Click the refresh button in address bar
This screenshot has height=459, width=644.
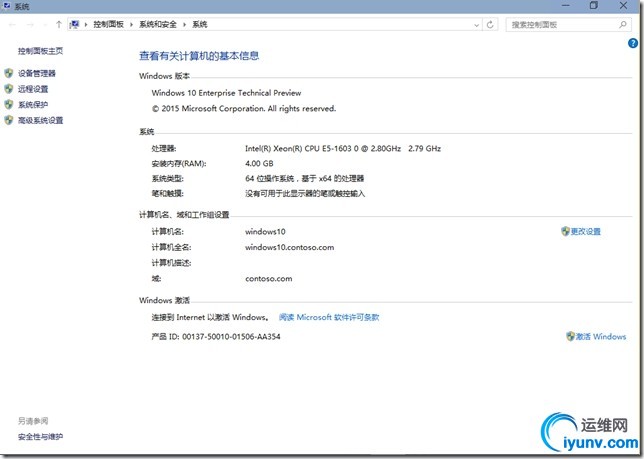tap(490, 25)
